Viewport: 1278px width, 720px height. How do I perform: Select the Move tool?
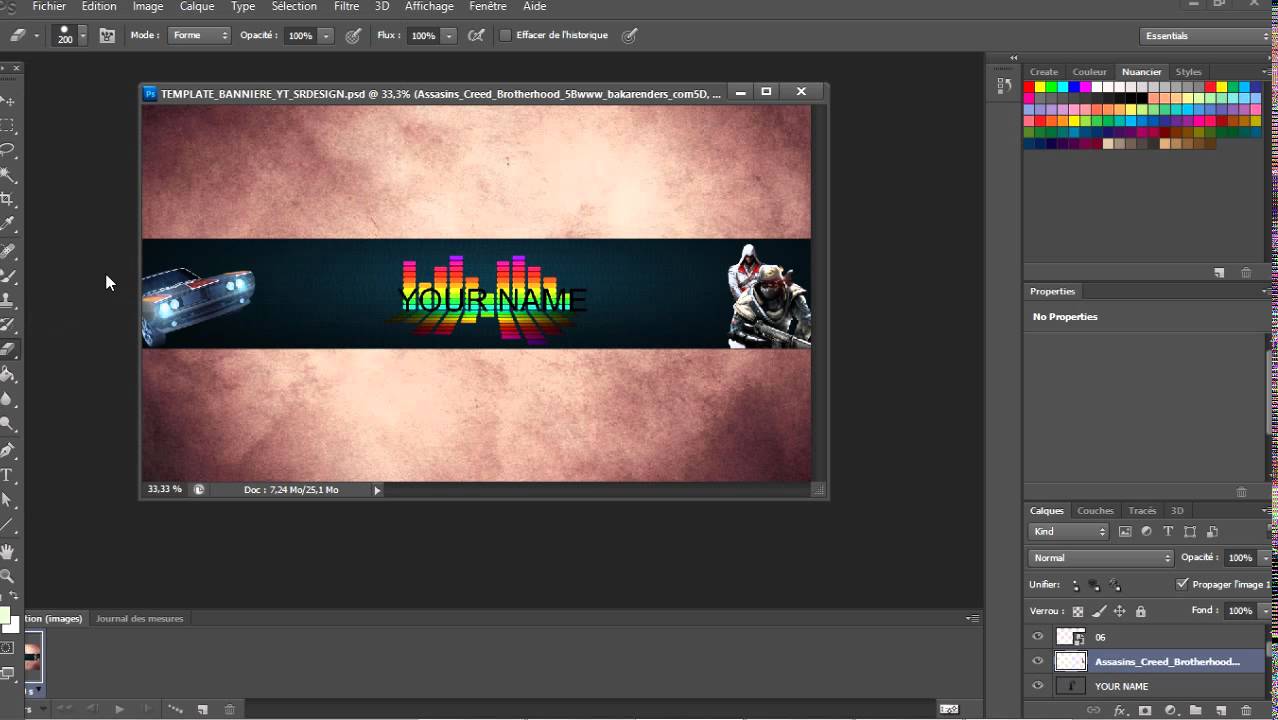[x=7, y=101]
